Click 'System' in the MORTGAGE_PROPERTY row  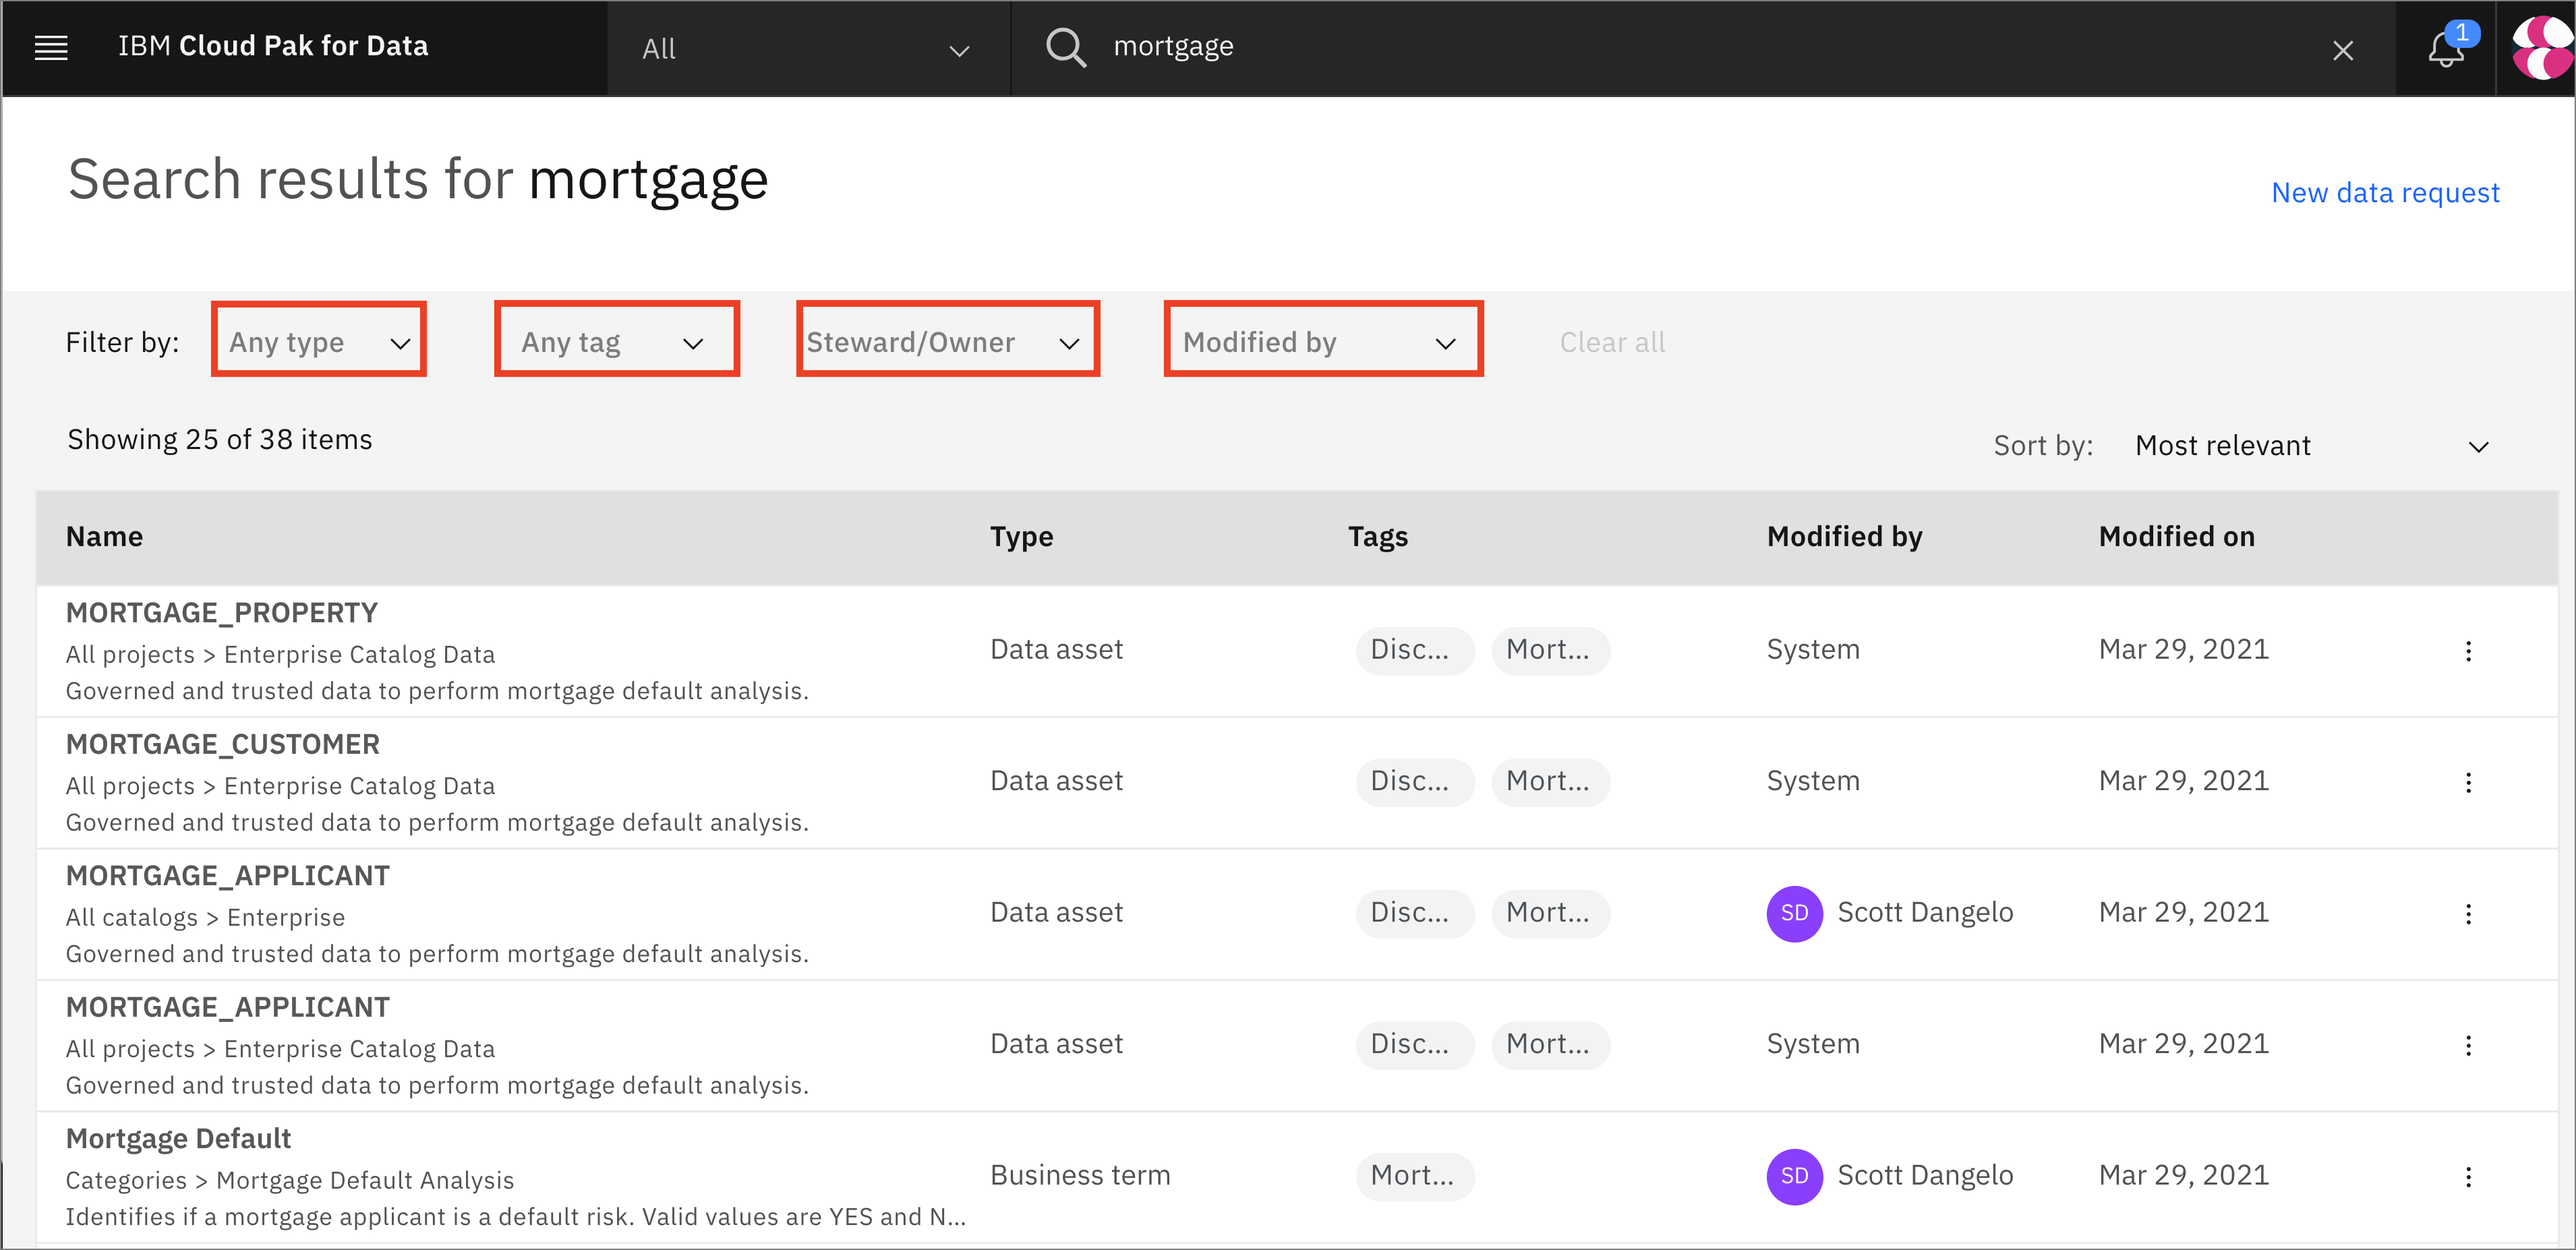(1812, 650)
